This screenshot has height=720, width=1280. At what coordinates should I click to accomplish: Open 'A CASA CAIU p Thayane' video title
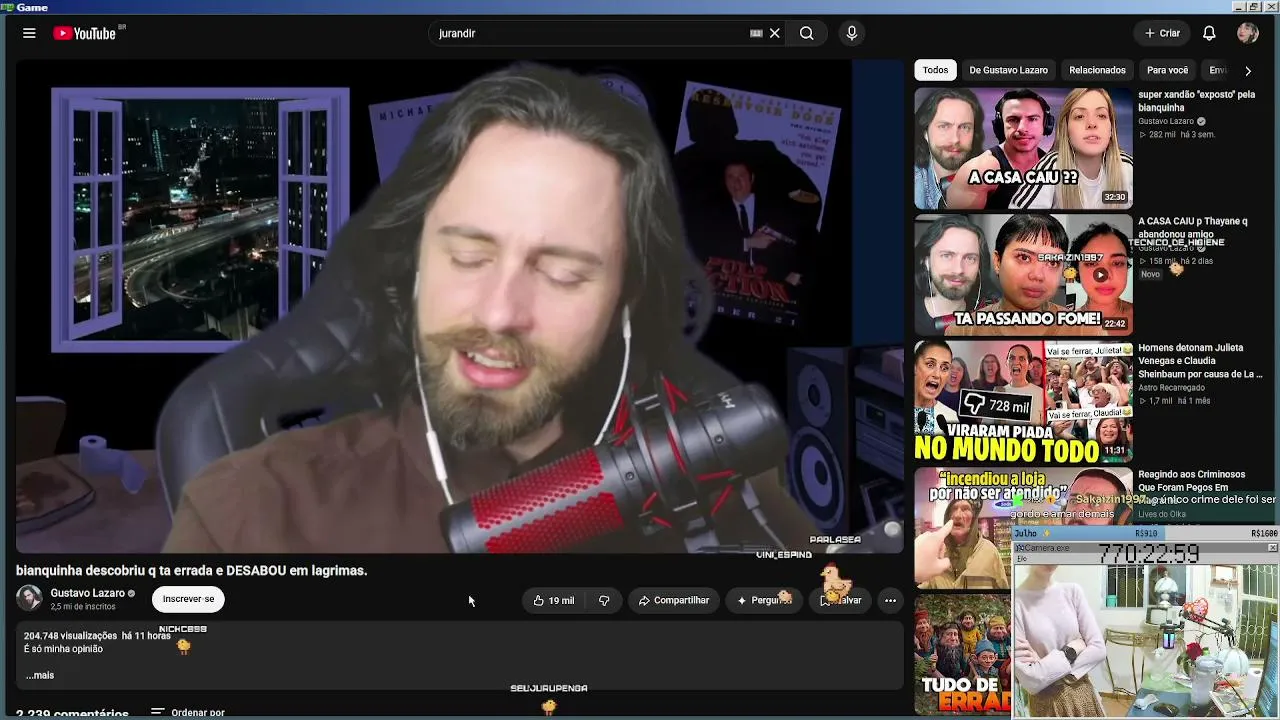[x=1193, y=228]
